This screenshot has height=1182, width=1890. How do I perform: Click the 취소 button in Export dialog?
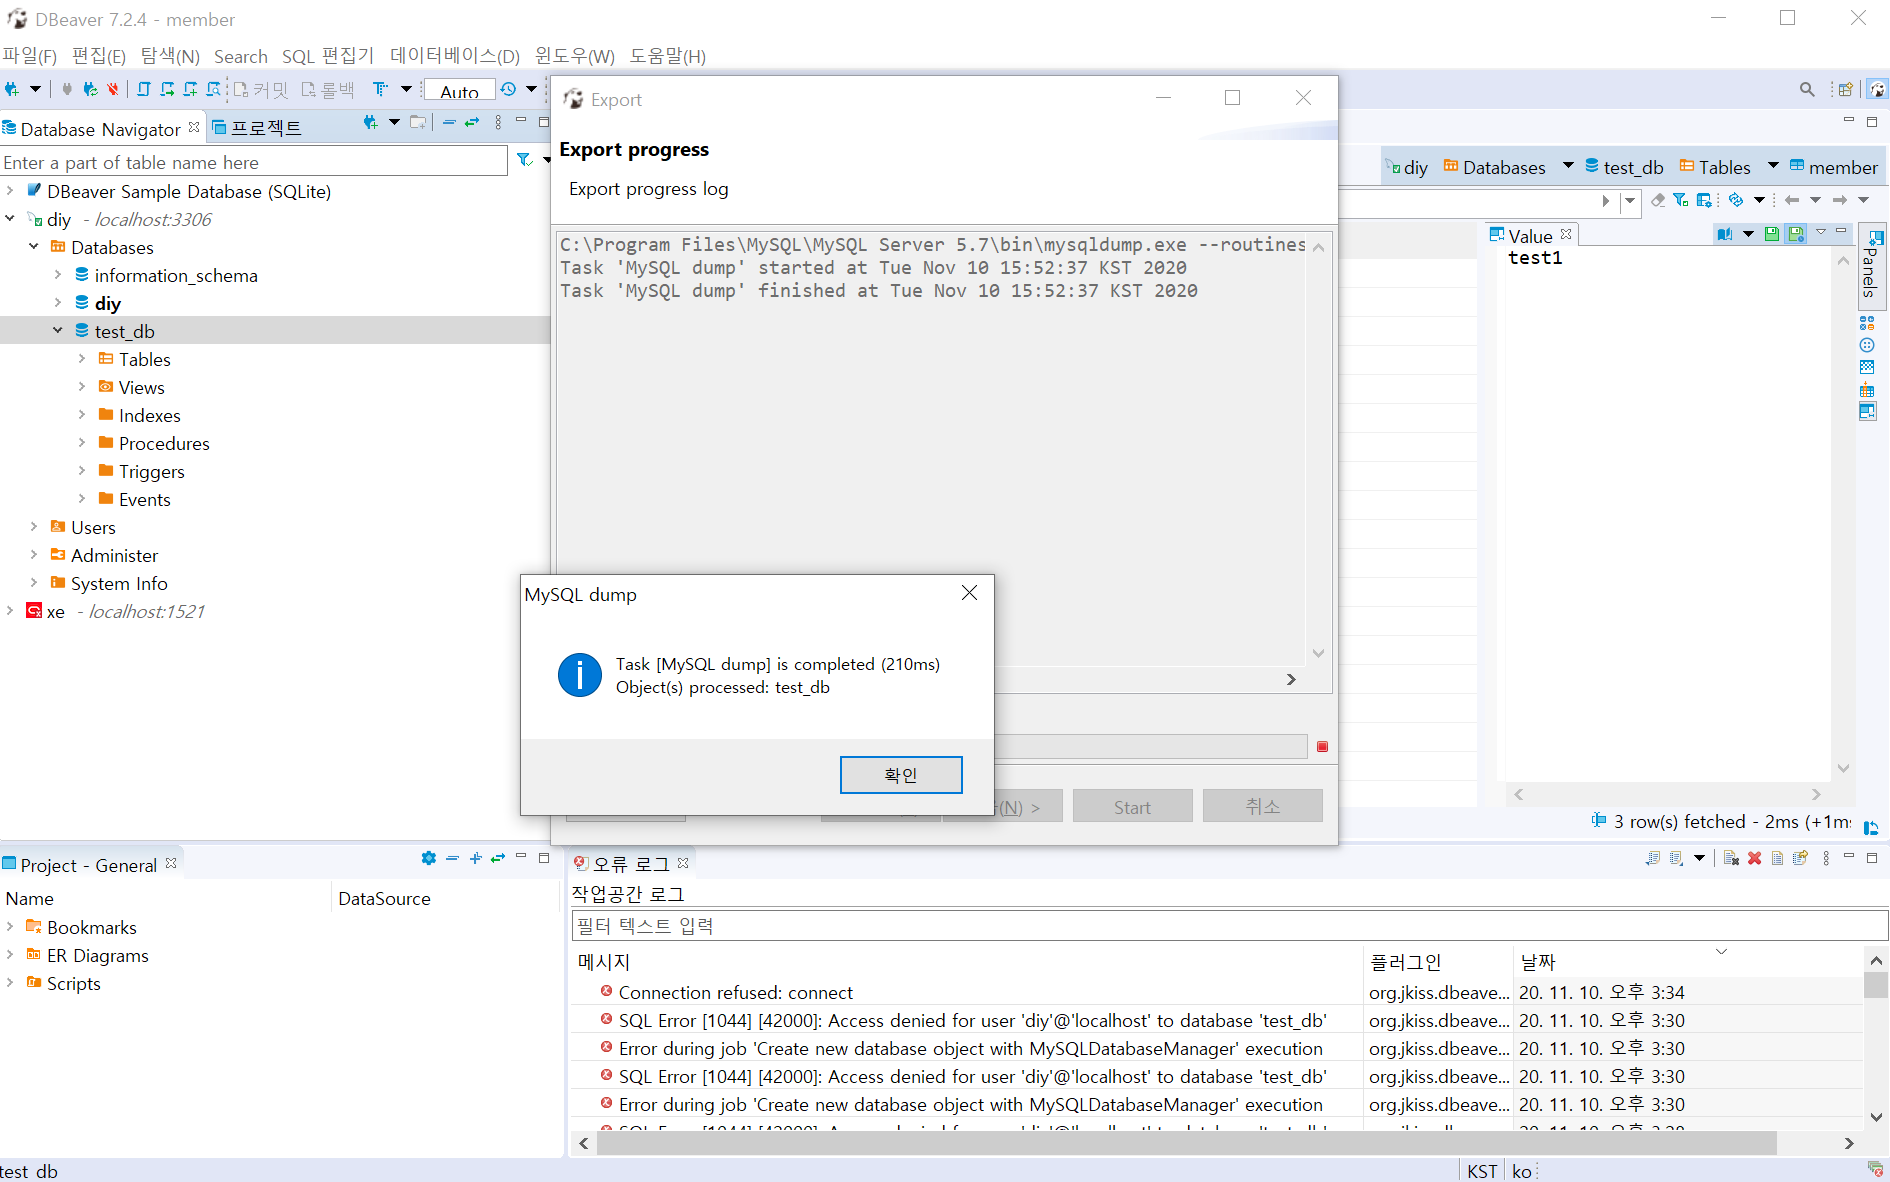pos(1262,806)
